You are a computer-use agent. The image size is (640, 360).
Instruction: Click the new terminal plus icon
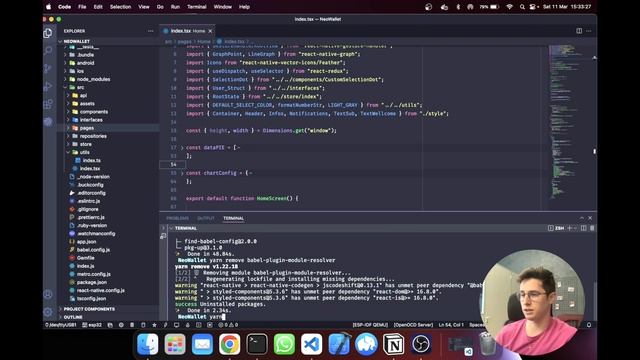[x=569, y=228]
